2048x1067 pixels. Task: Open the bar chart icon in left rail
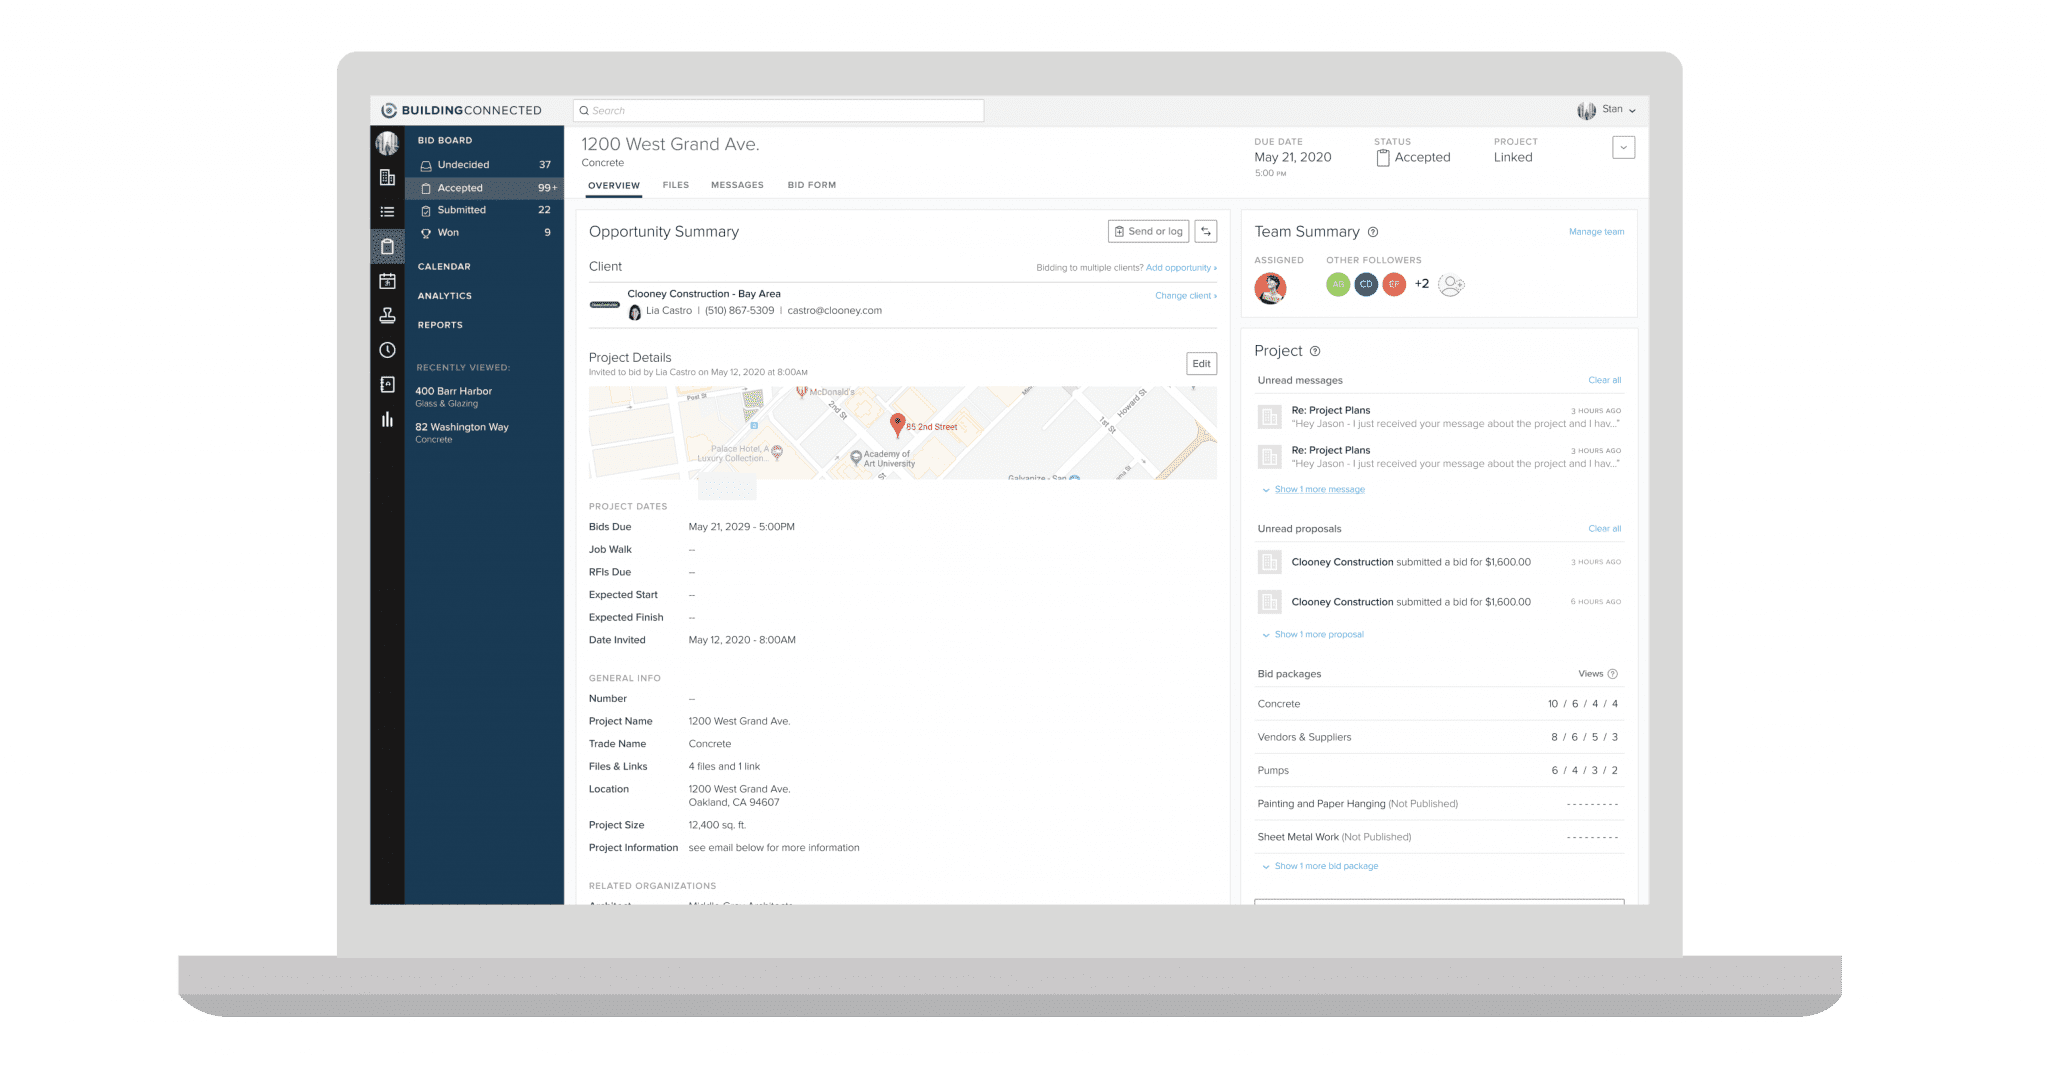pyautogui.click(x=387, y=420)
